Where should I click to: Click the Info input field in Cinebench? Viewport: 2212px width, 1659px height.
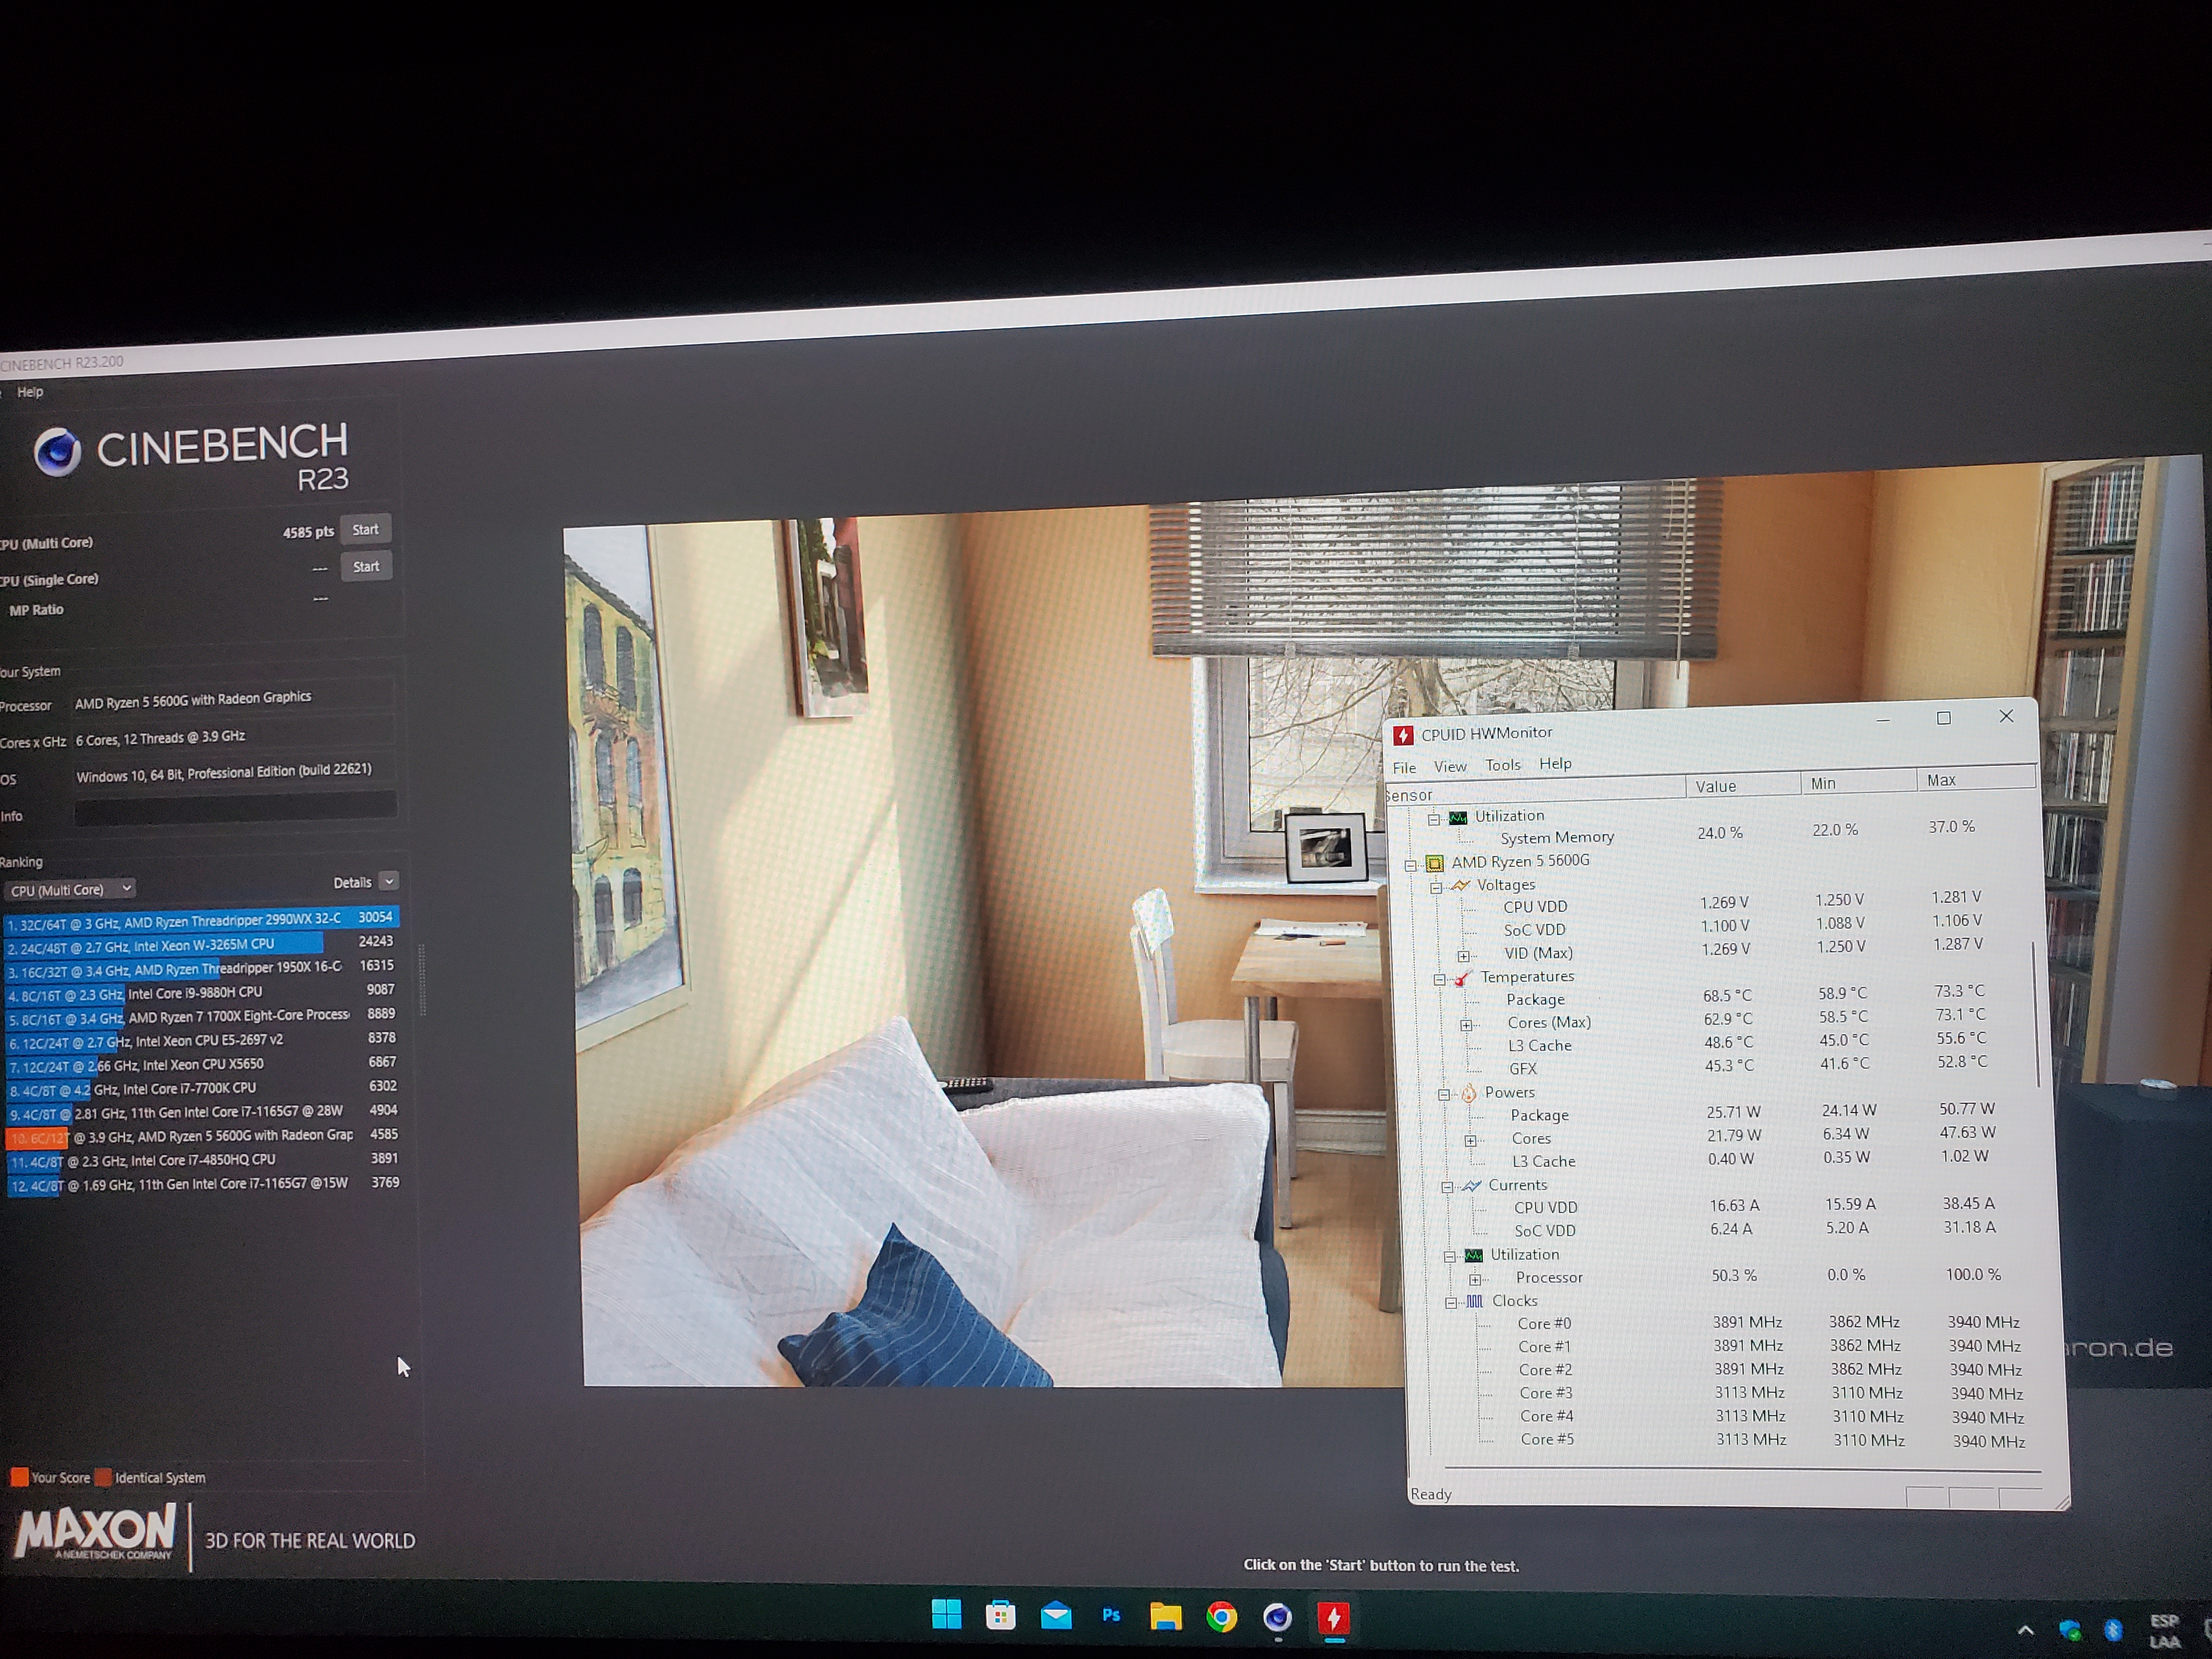[x=235, y=808]
